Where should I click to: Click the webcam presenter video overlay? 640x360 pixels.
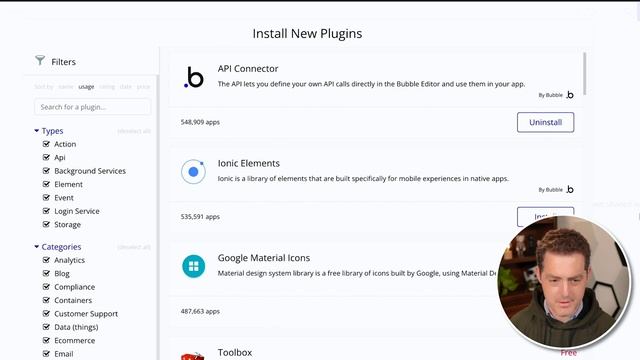click(x=564, y=282)
